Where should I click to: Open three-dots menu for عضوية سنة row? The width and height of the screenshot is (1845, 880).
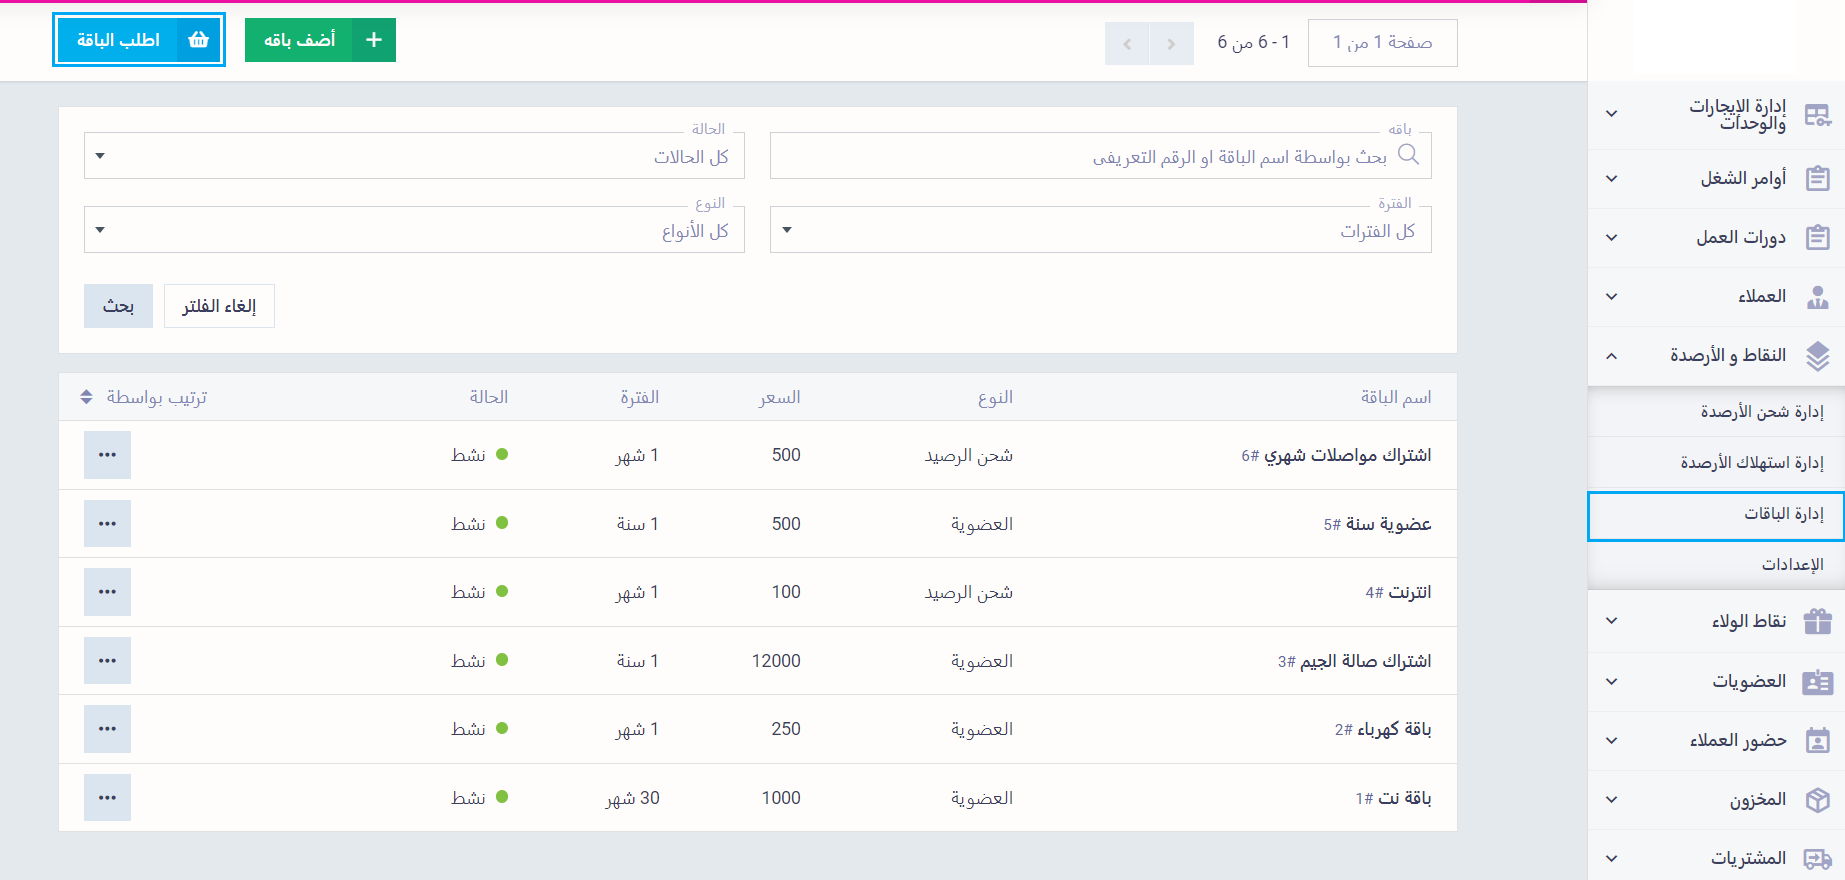(107, 524)
